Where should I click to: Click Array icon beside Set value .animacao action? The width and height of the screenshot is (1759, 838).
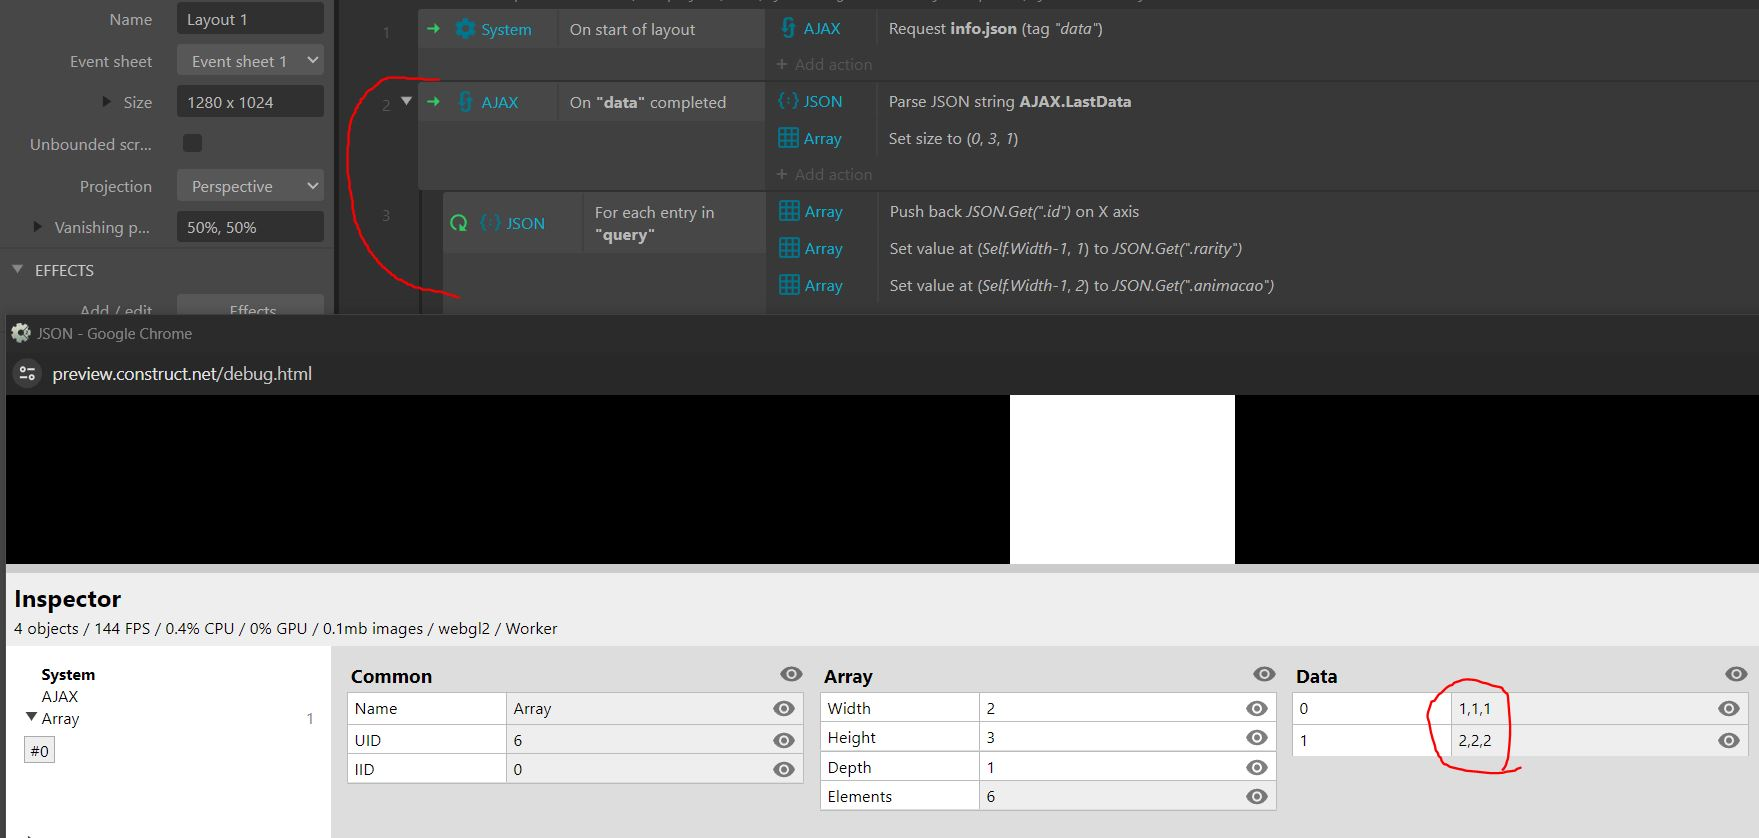point(789,285)
